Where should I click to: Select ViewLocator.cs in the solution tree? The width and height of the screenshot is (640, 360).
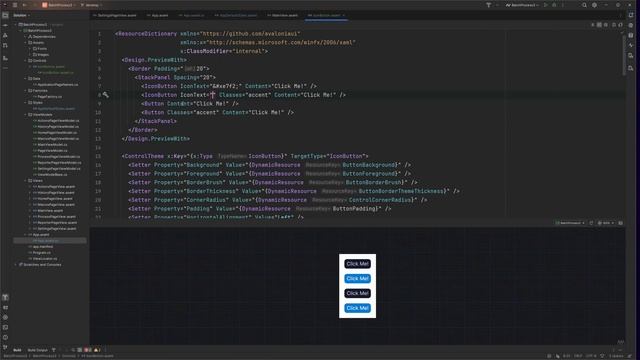click(x=45, y=259)
